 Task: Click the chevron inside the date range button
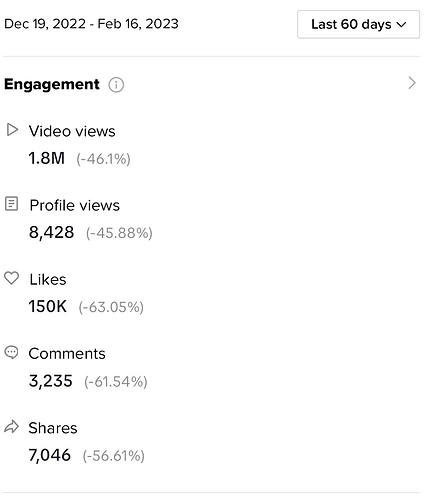[402, 24]
